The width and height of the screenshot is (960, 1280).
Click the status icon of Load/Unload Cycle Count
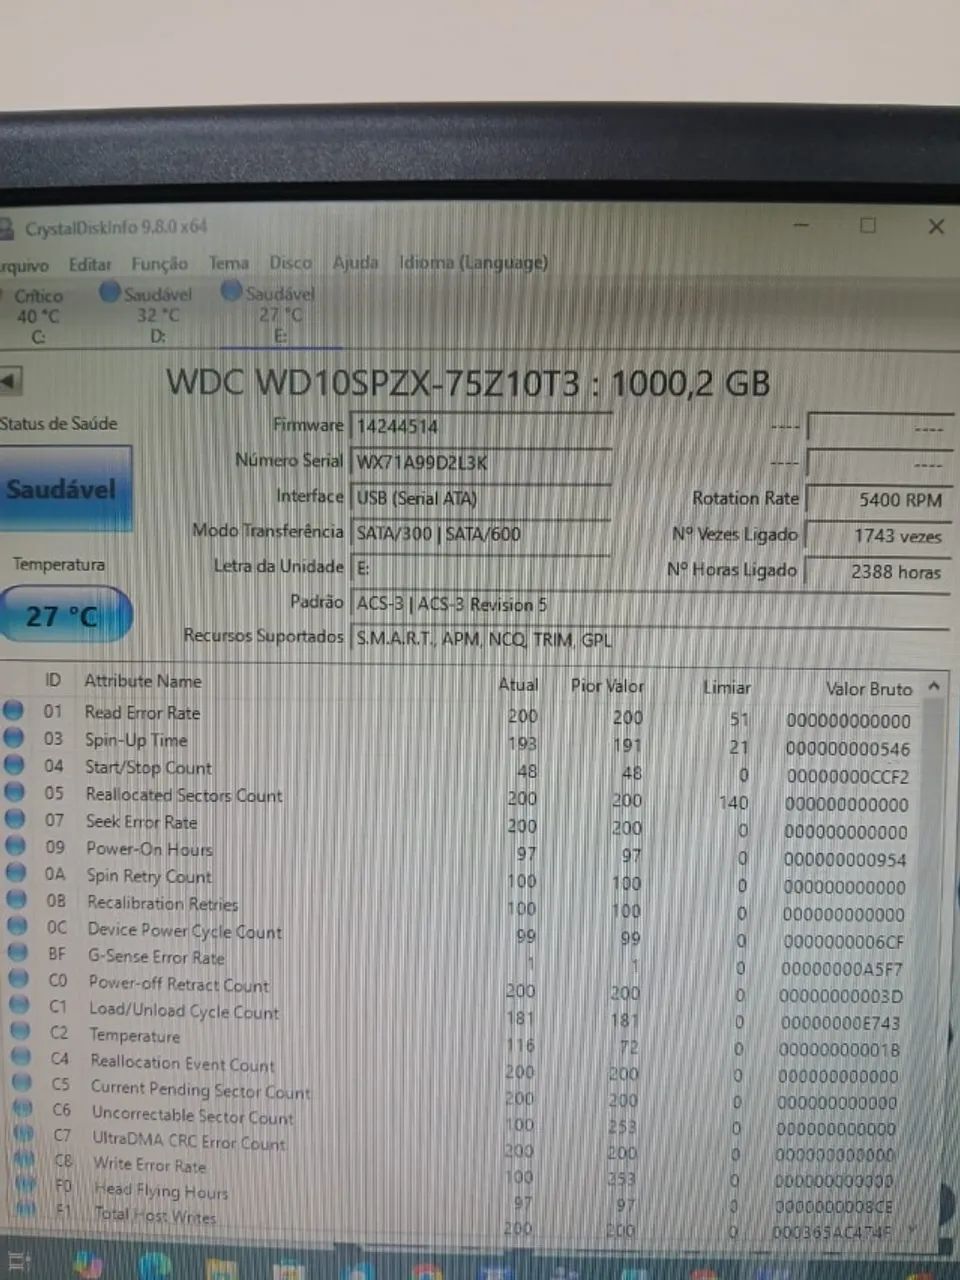click(x=20, y=1005)
